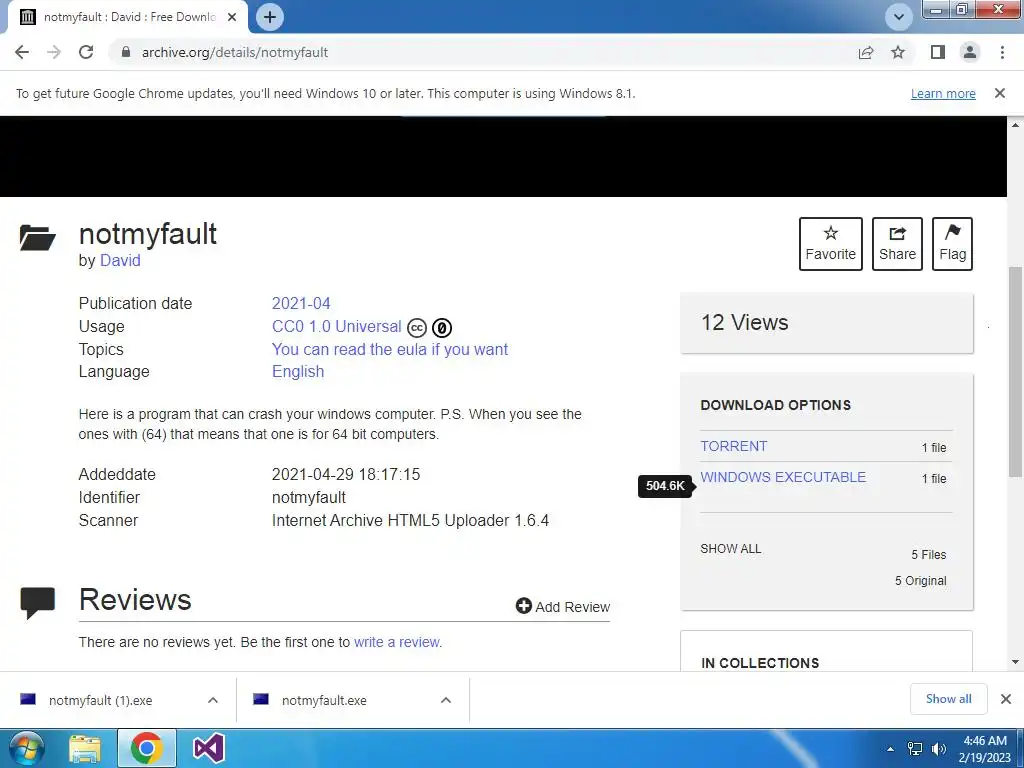
Task: Open CC0 1.0 Universal license link
Action: [x=336, y=327]
